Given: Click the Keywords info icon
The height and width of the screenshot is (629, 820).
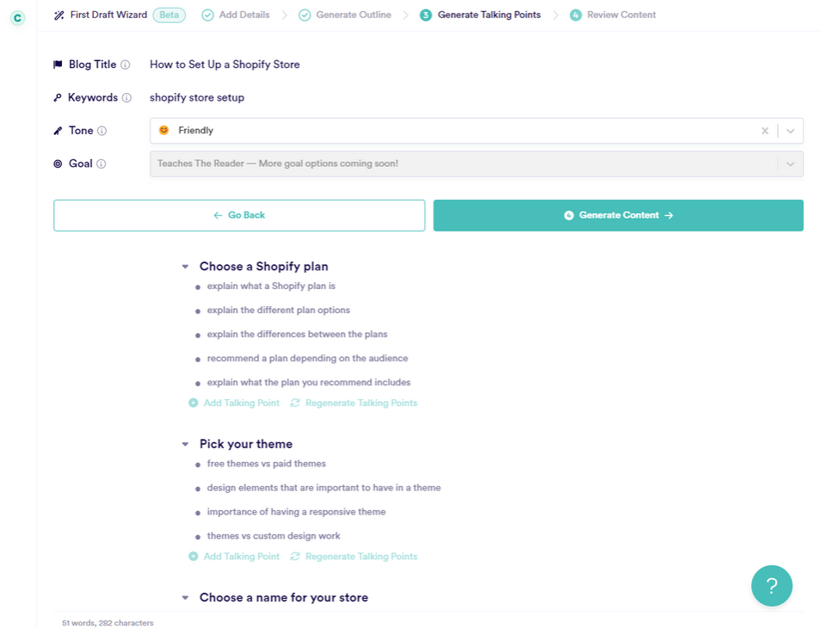Looking at the screenshot, I should click(127, 98).
